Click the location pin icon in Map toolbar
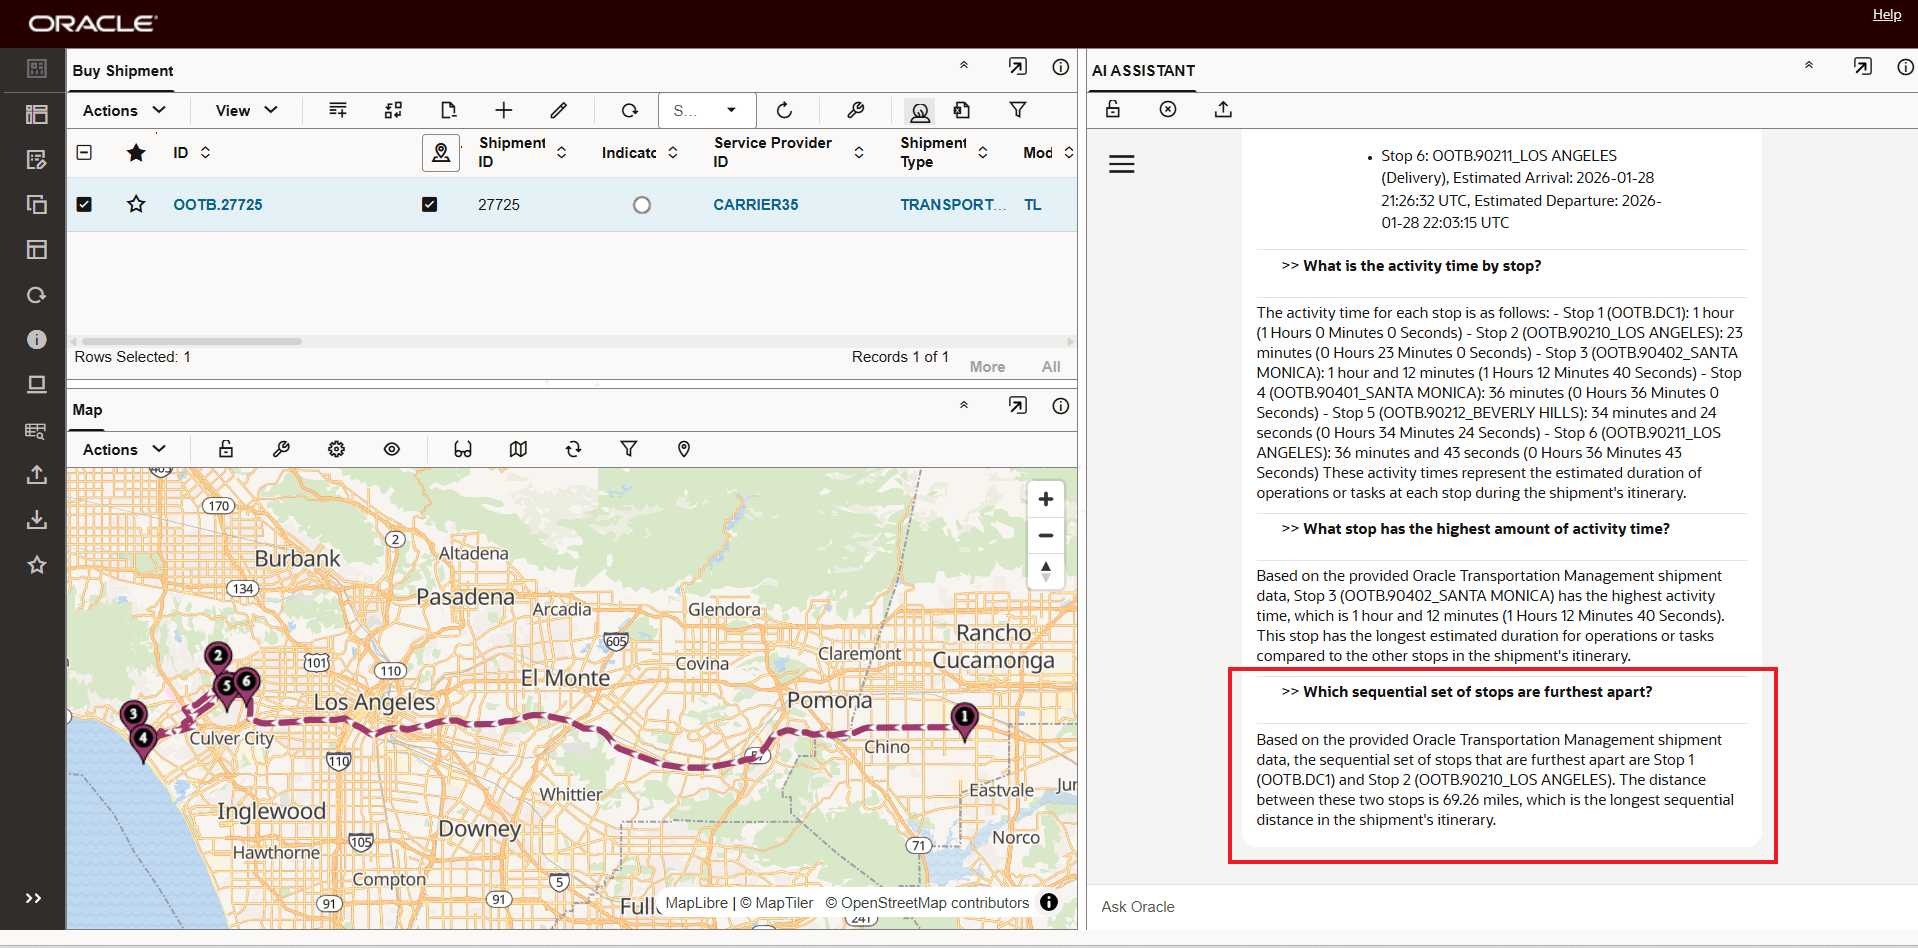Screen dimensions: 1918x948 pos(684,450)
